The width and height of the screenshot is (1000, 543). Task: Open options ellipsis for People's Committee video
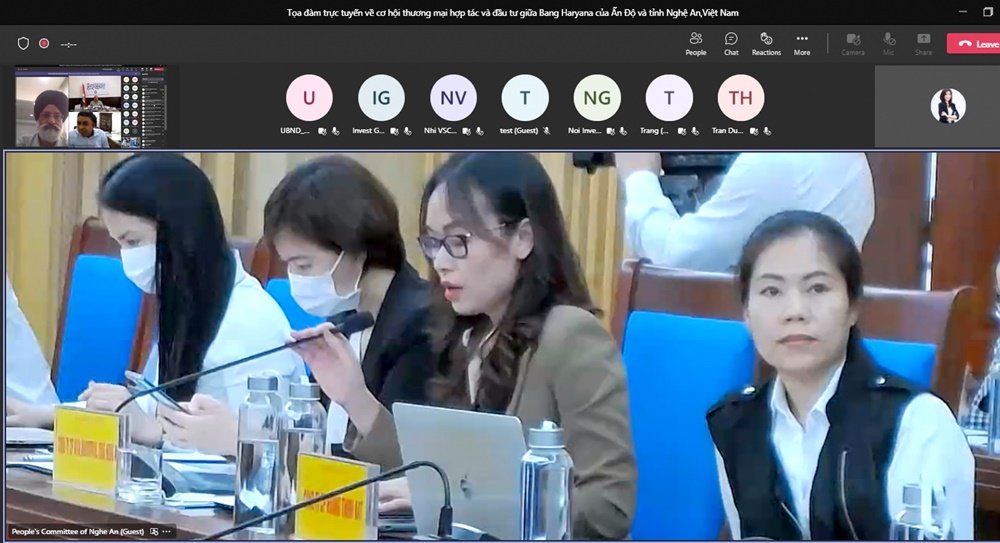pos(167,531)
